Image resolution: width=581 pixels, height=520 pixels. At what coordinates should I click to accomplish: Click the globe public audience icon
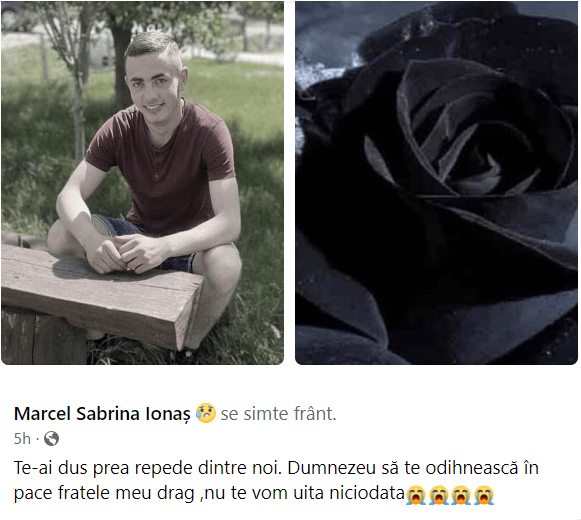tap(52, 439)
